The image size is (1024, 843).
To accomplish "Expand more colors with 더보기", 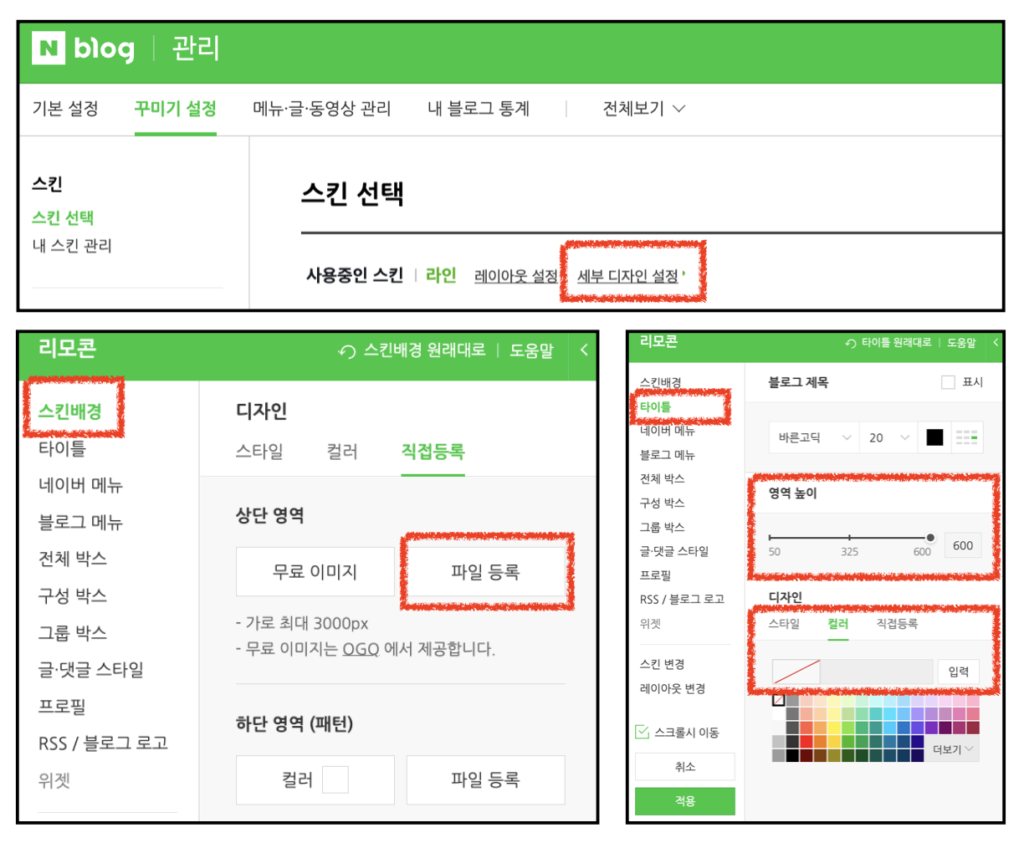I will (951, 748).
